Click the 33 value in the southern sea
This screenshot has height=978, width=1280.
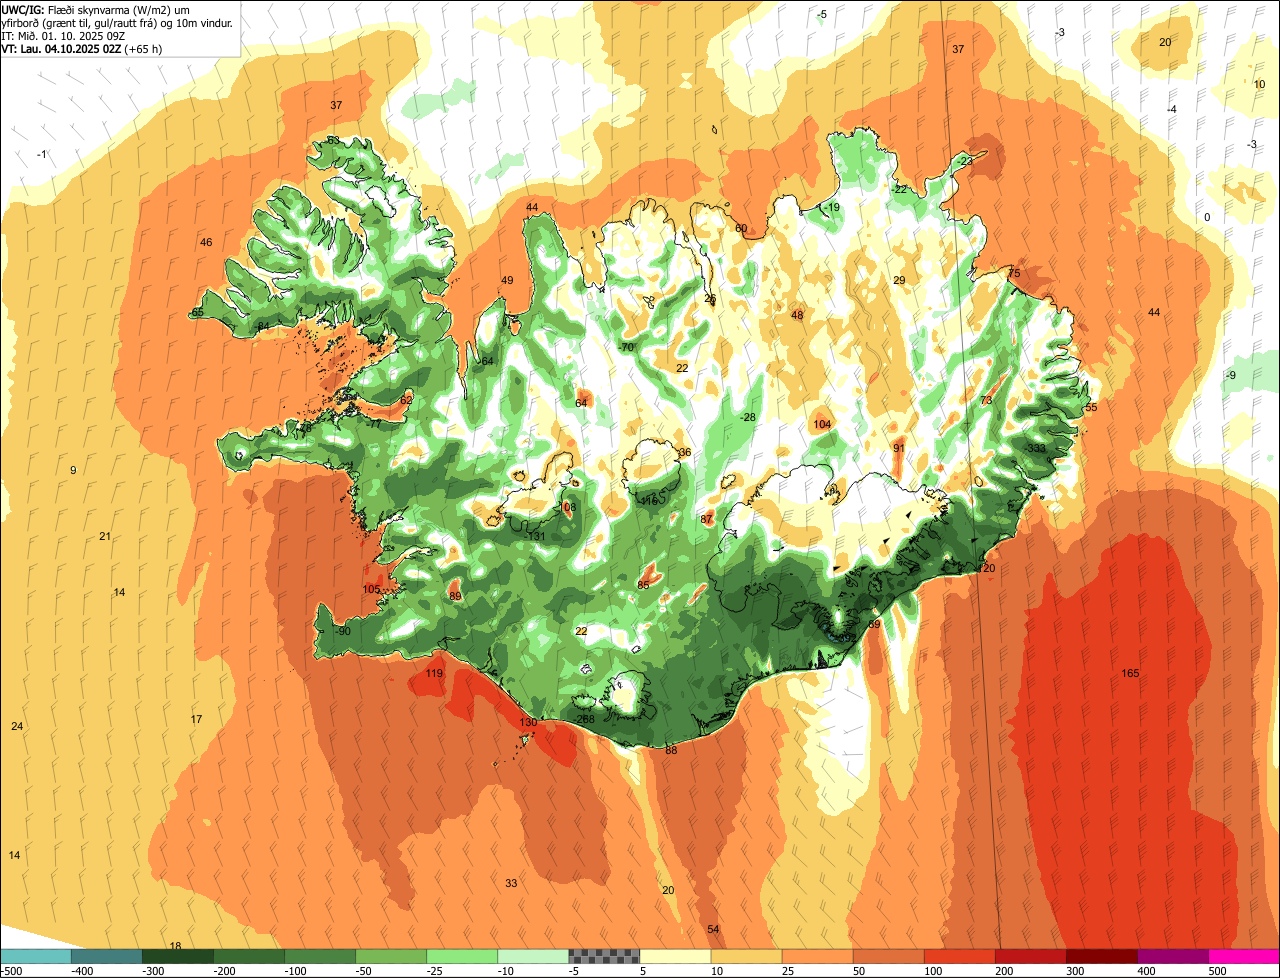pos(511,883)
